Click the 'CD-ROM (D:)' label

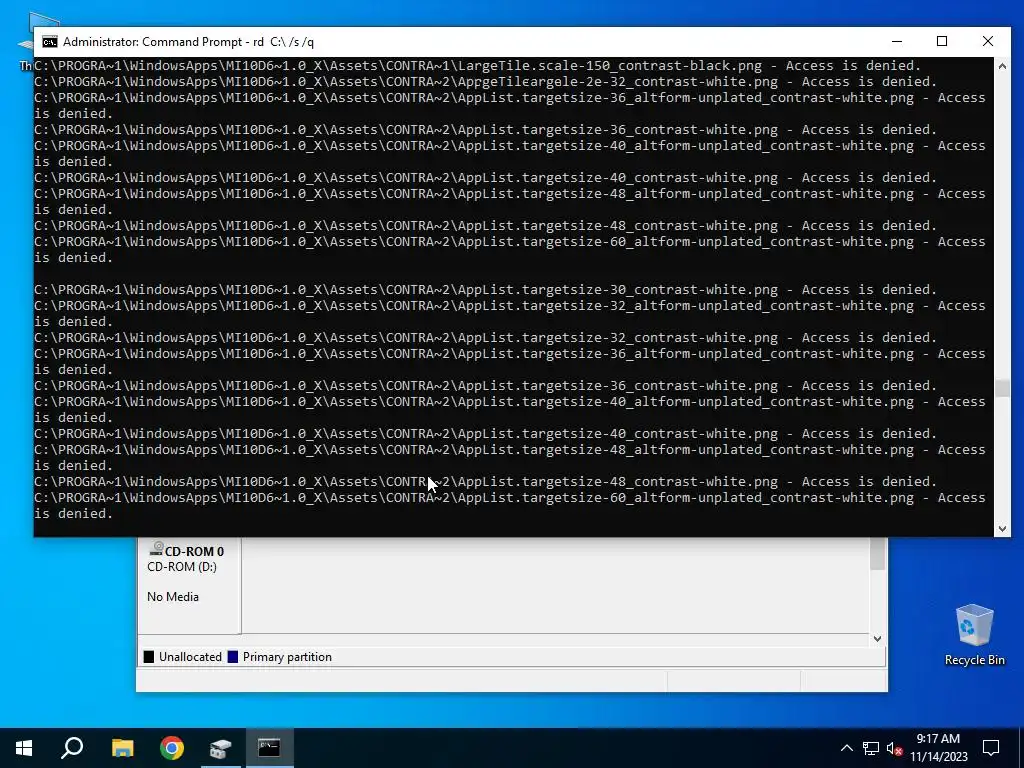(182, 566)
